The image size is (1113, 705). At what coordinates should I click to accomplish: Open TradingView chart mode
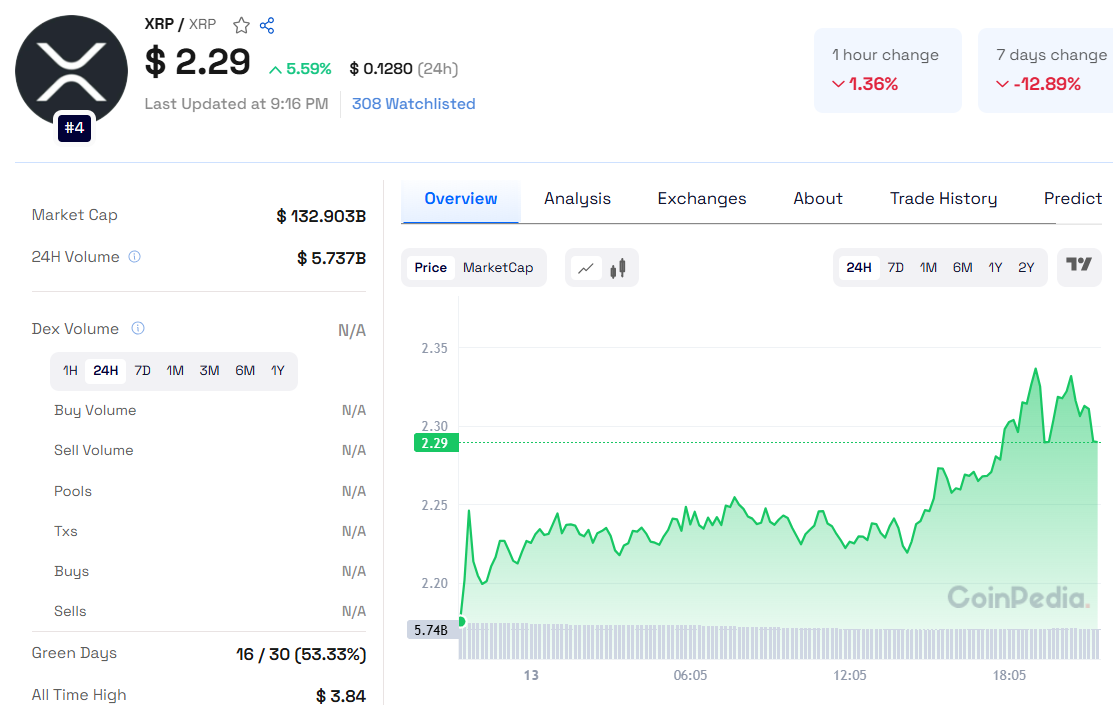tap(1079, 266)
